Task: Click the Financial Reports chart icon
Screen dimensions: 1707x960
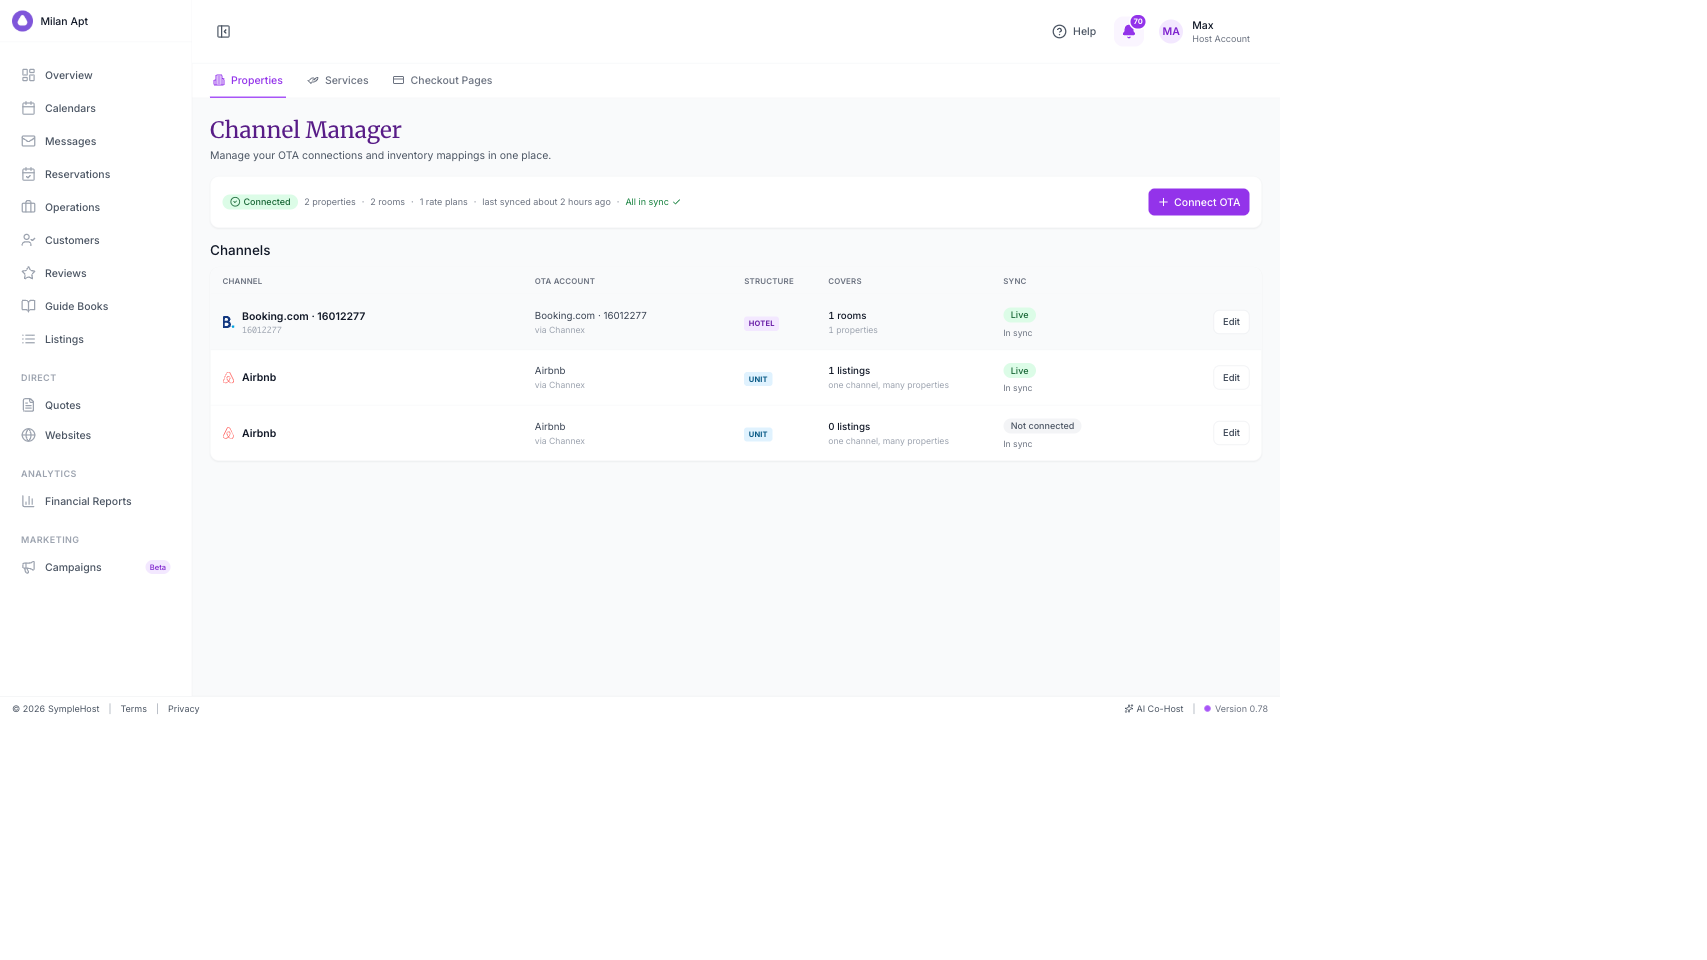Action: point(28,501)
